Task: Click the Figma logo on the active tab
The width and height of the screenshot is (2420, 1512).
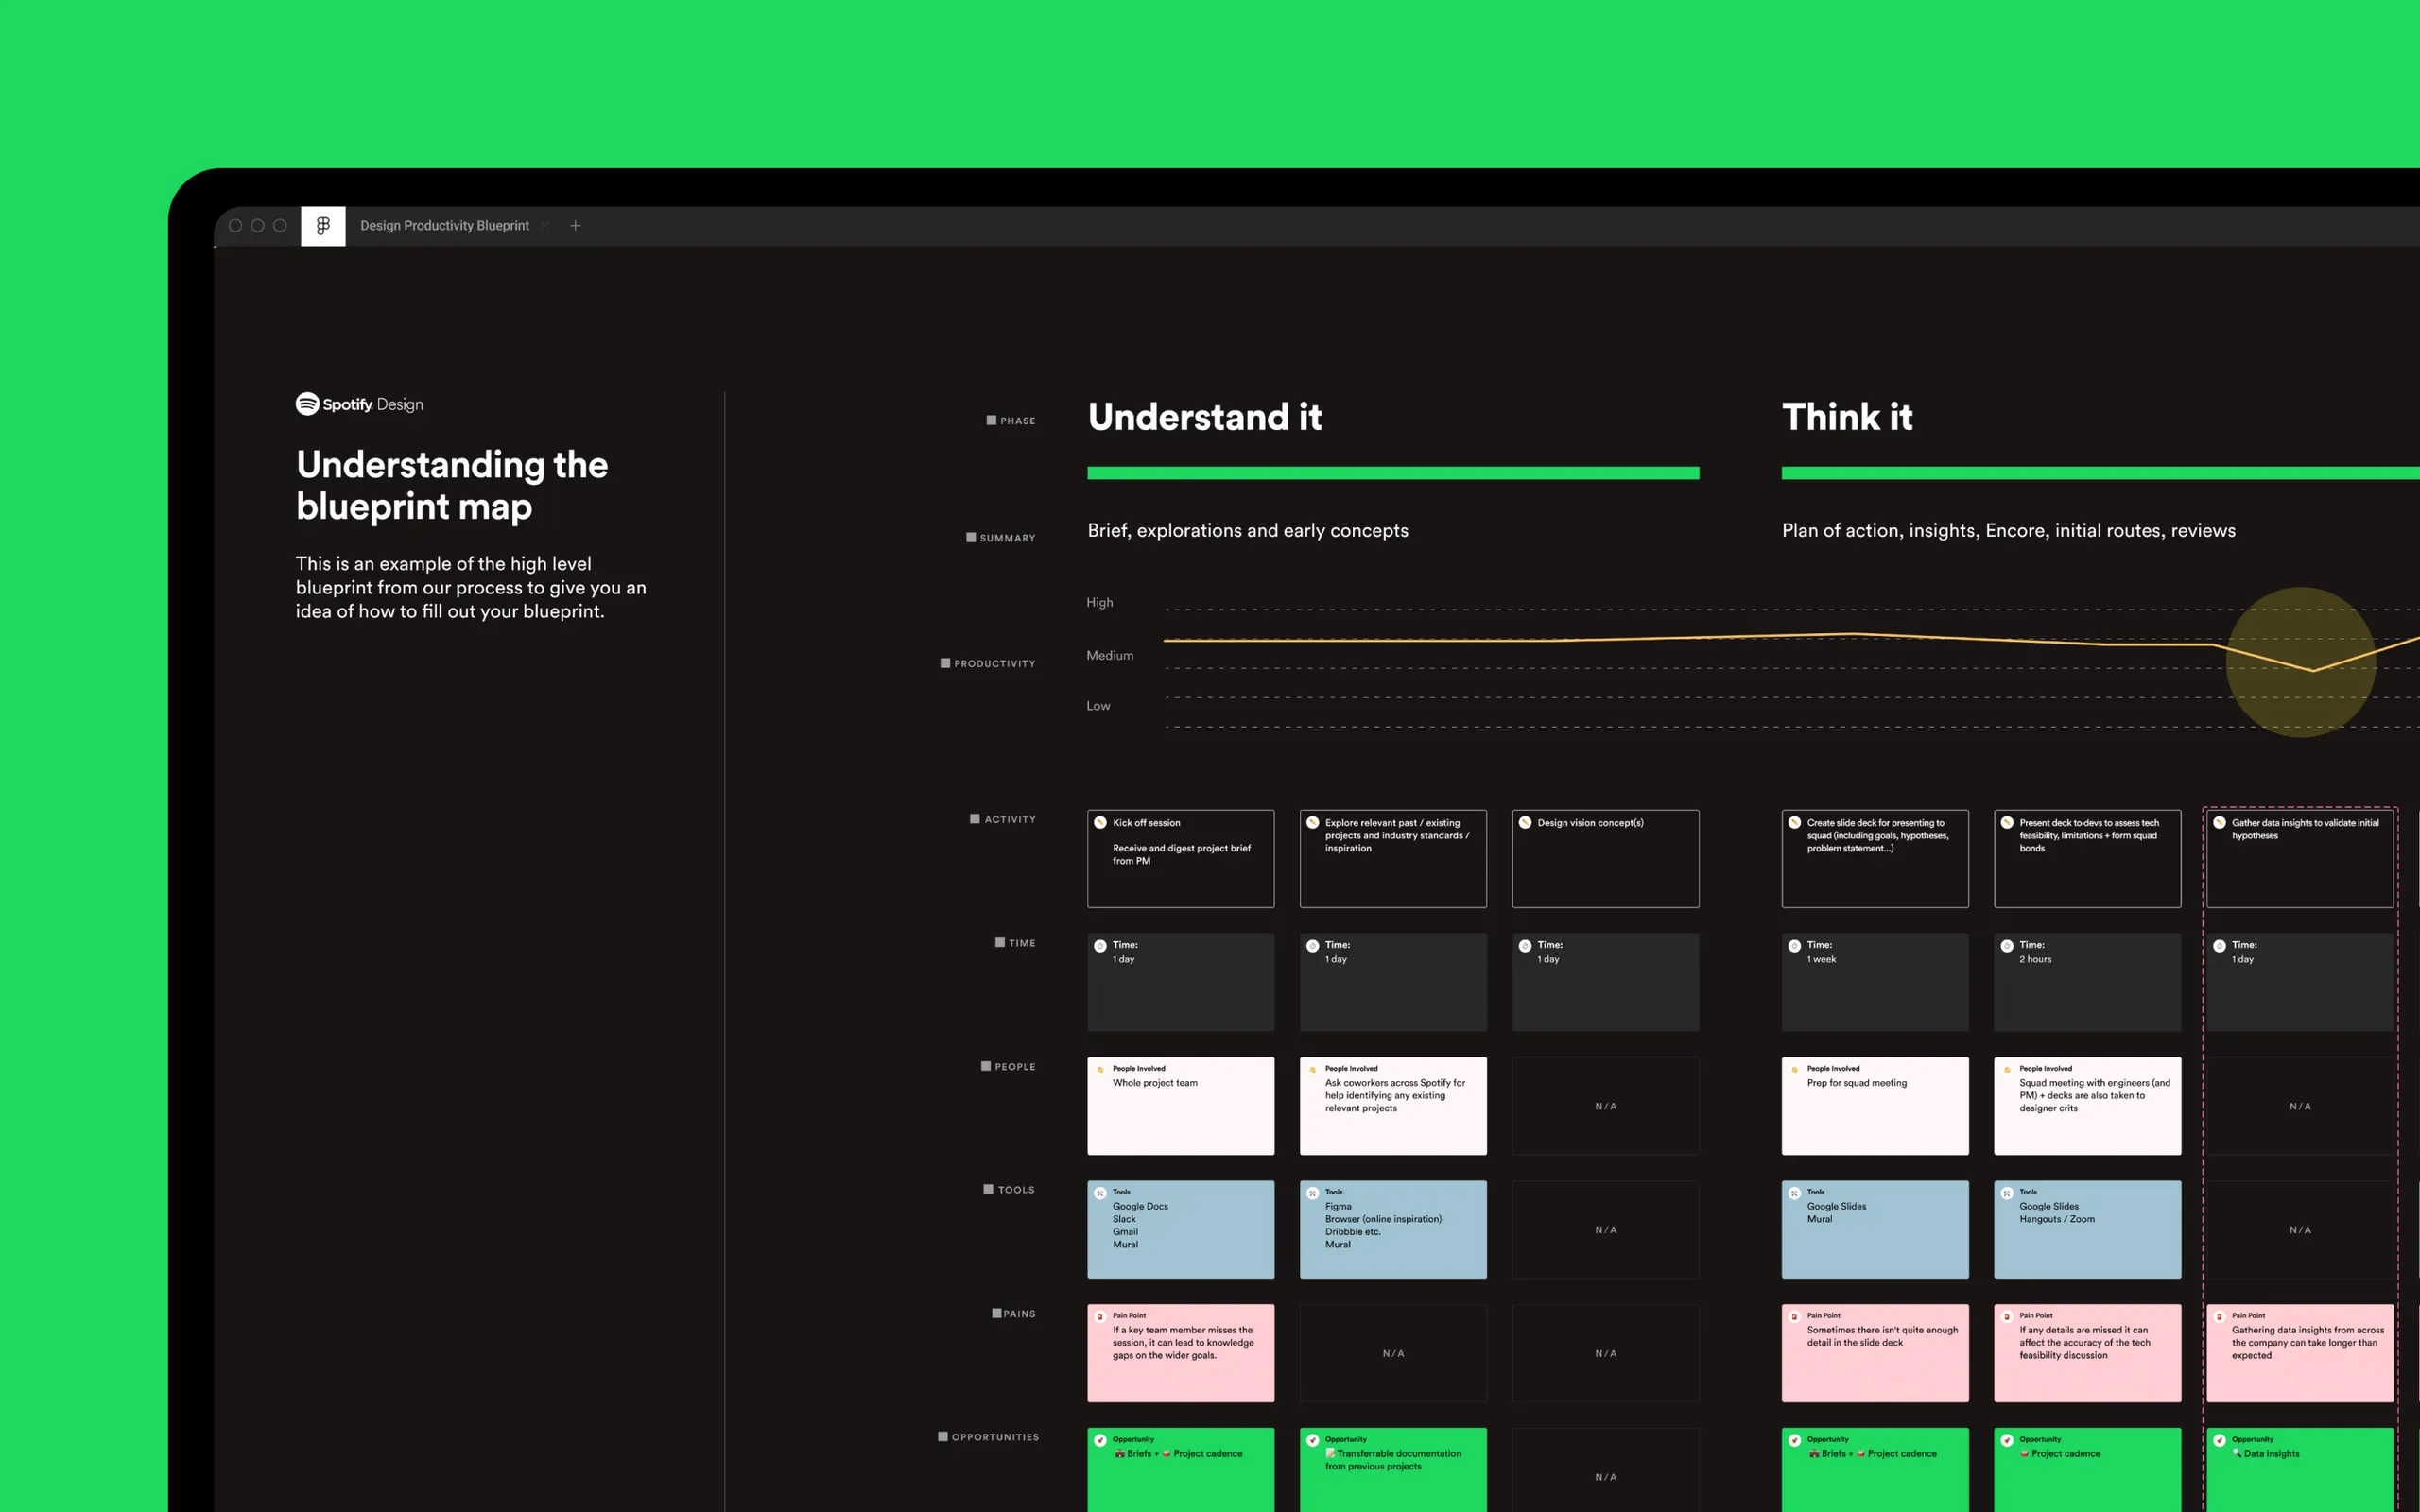Action: click(322, 226)
